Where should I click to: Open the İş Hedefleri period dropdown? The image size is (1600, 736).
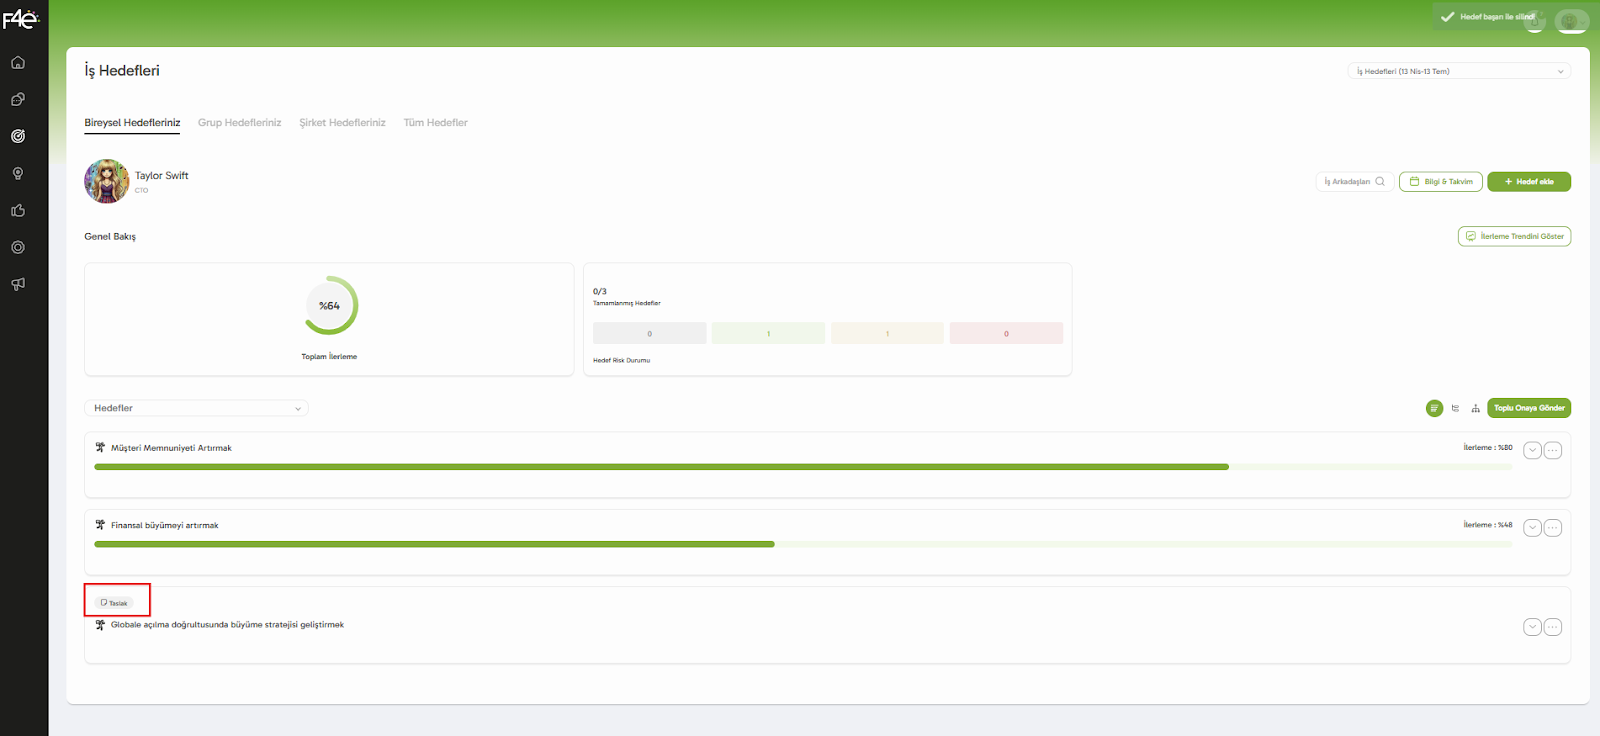[1458, 72]
